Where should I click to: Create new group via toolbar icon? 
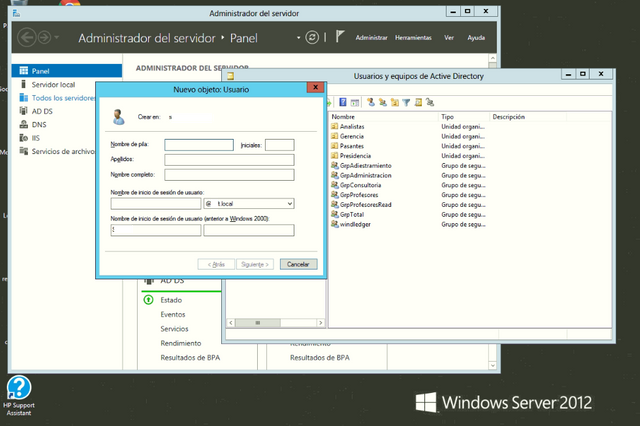click(x=382, y=102)
